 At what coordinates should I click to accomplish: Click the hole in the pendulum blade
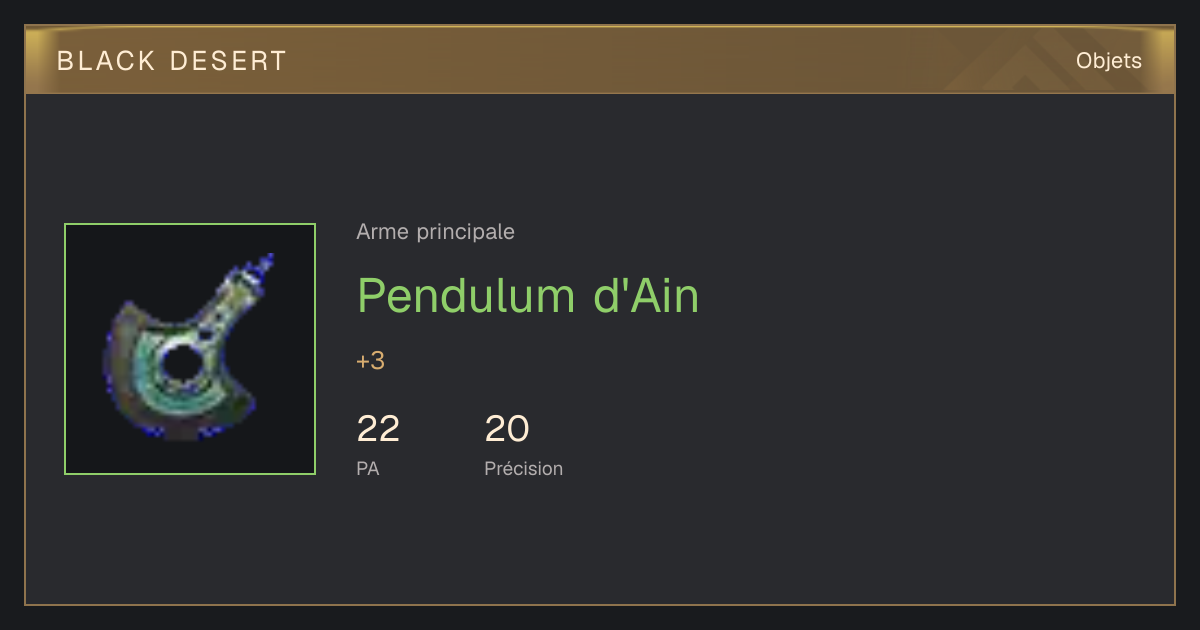tap(180, 363)
